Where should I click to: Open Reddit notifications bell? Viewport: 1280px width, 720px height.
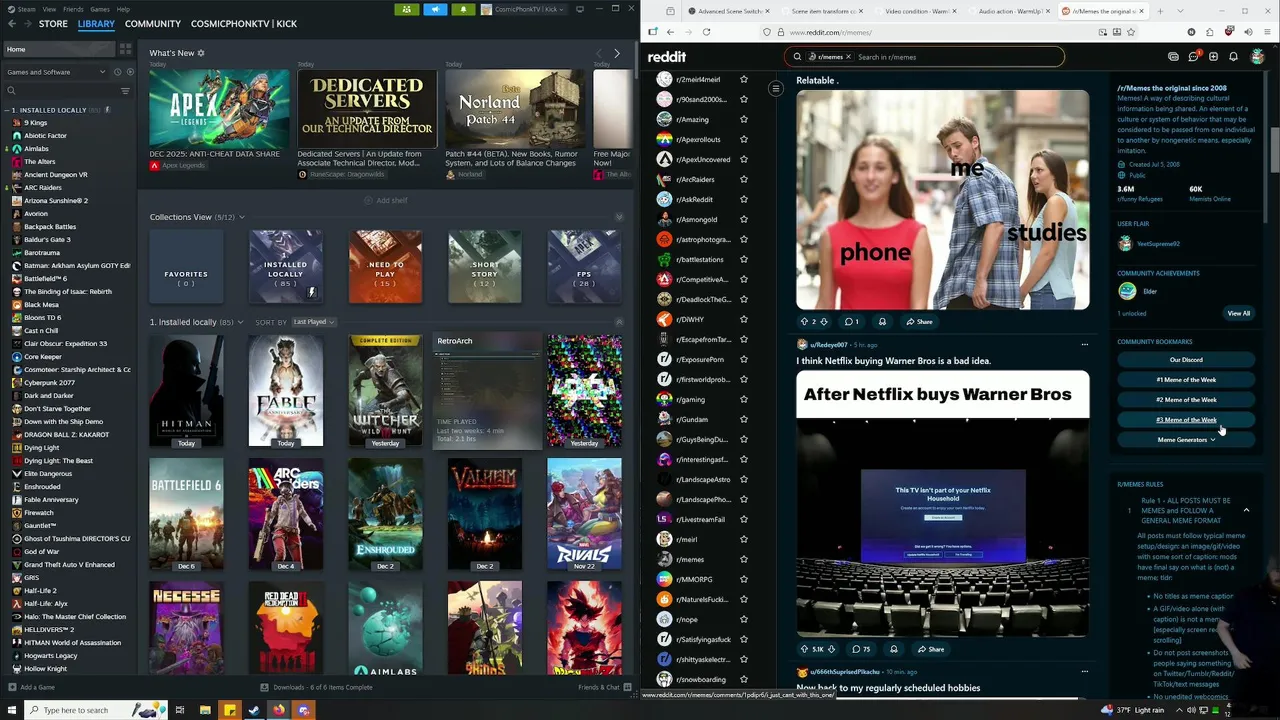1233,57
